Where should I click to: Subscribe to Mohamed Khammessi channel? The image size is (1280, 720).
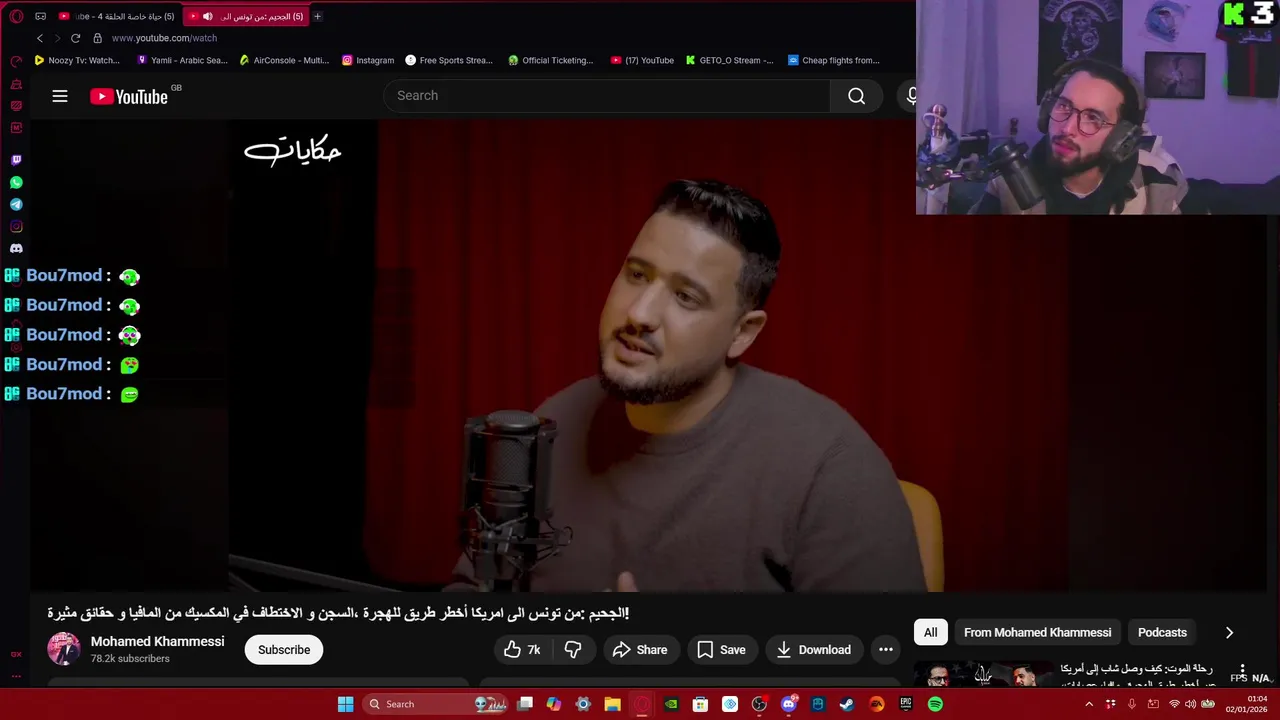pyautogui.click(x=284, y=650)
